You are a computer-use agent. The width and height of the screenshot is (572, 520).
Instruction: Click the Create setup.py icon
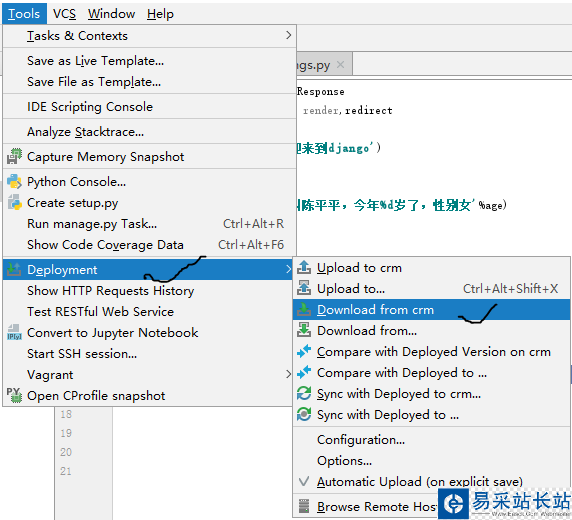pos(14,203)
